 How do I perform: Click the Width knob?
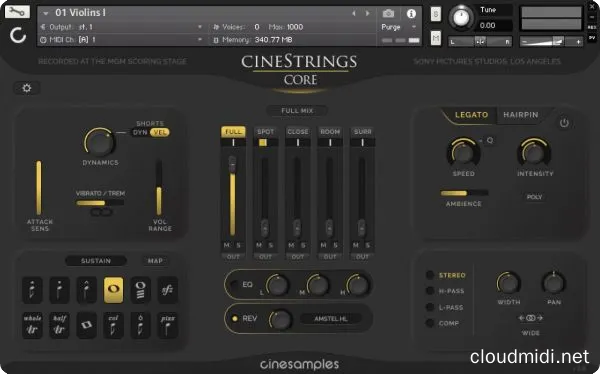[x=509, y=284]
